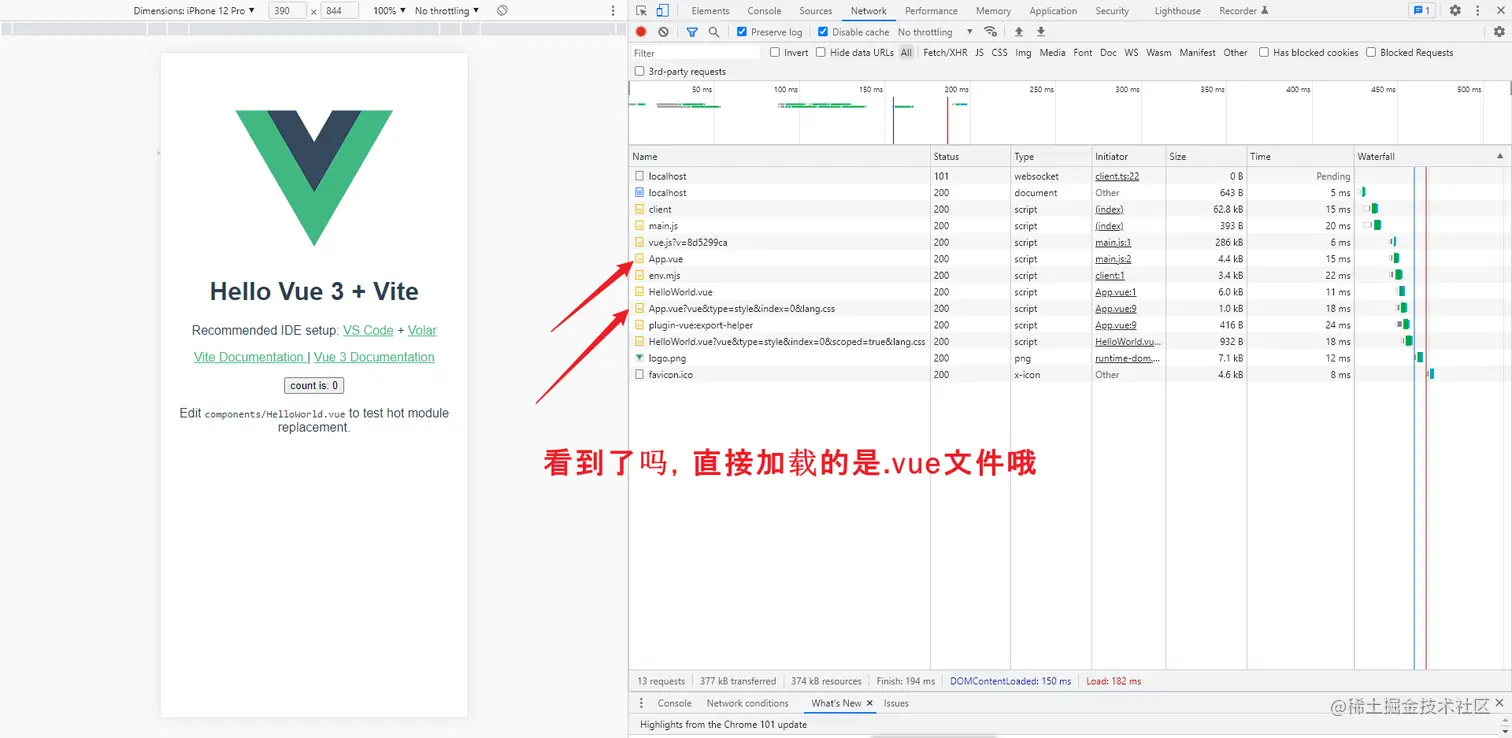Open network conditions wifi icon
The width and height of the screenshot is (1512, 738).
[990, 32]
